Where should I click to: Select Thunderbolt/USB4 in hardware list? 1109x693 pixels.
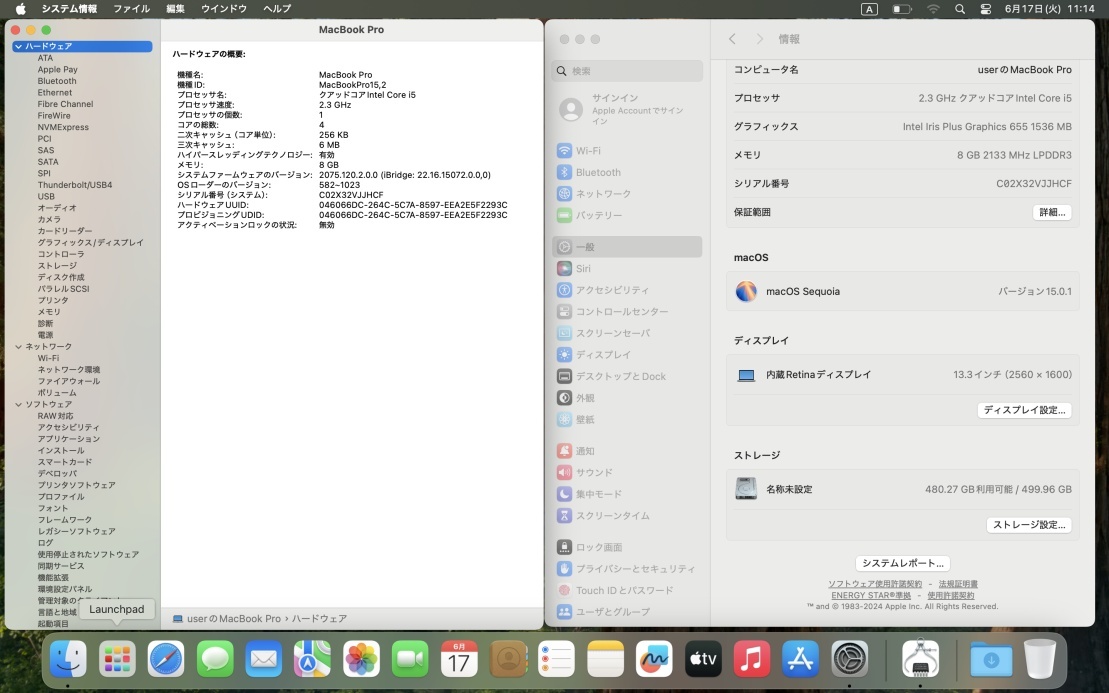click(x=75, y=185)
